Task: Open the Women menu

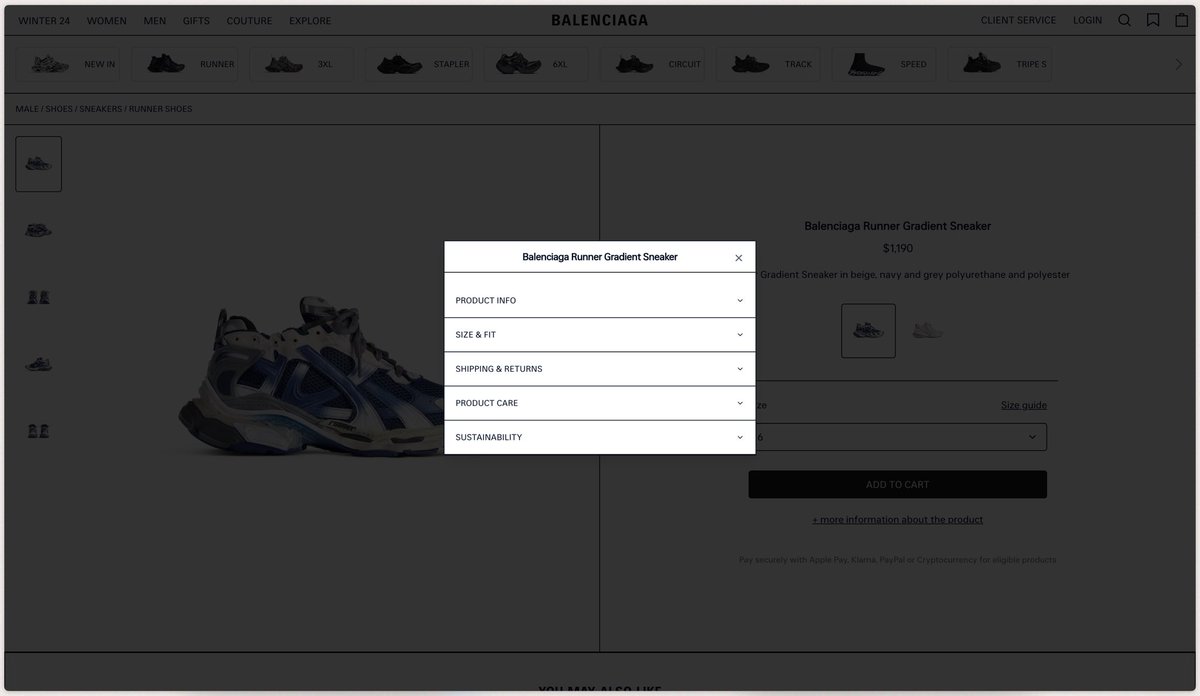Action: coord(107,21)
